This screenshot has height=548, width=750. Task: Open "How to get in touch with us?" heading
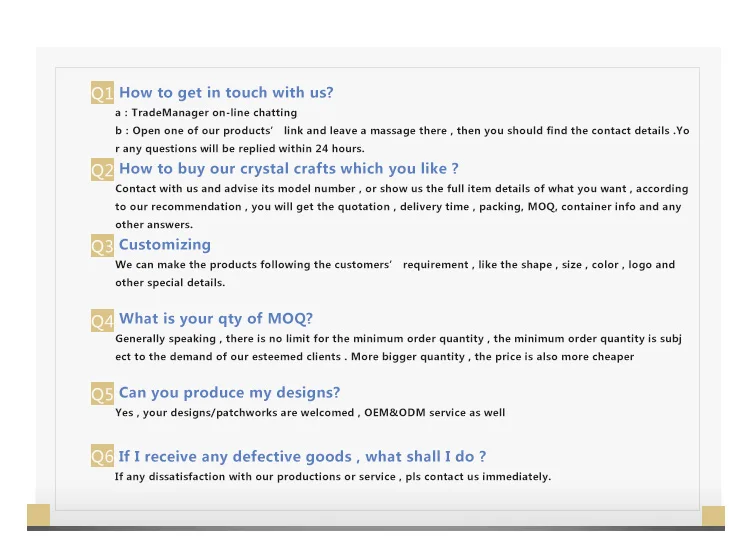(x=226, y=93)
